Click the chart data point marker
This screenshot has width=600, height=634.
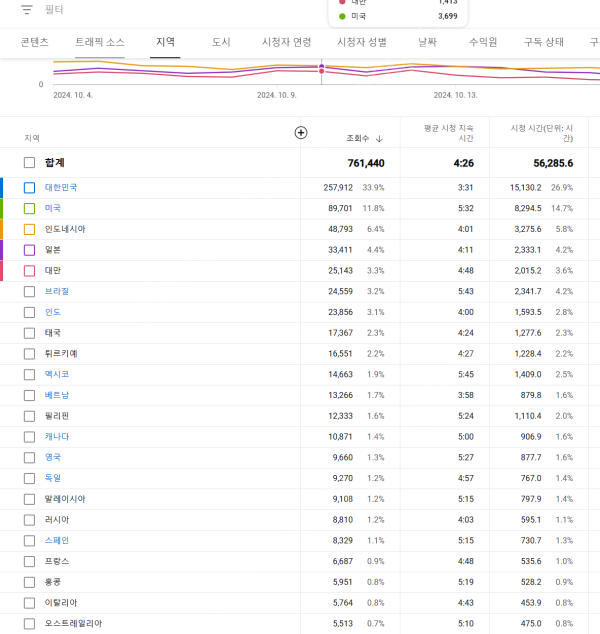321,68
